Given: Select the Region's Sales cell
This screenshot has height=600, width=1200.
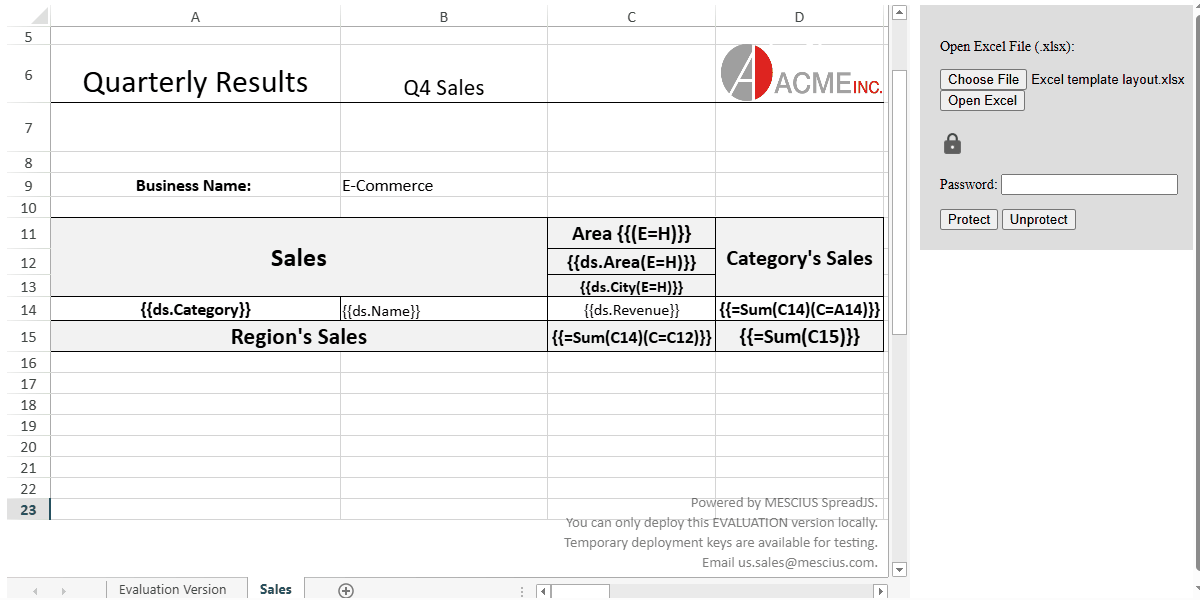Looking at the screenshot, I should tap(299, 336).
